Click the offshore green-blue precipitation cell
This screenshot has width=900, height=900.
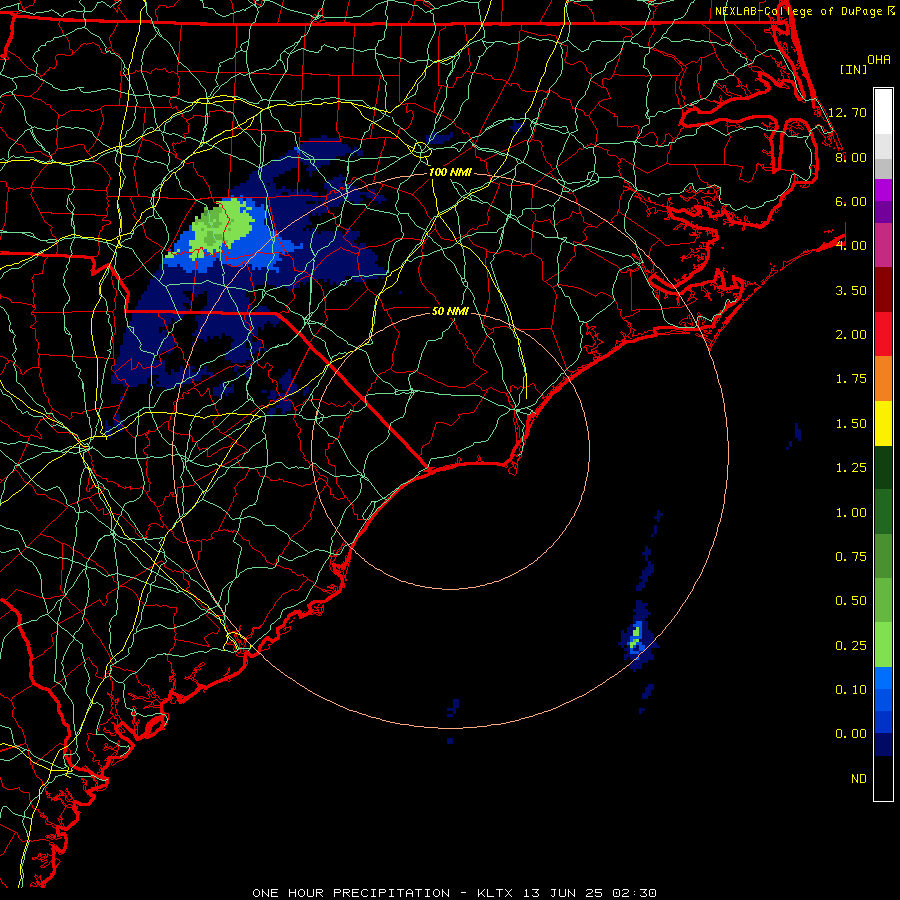click(637, 638)
